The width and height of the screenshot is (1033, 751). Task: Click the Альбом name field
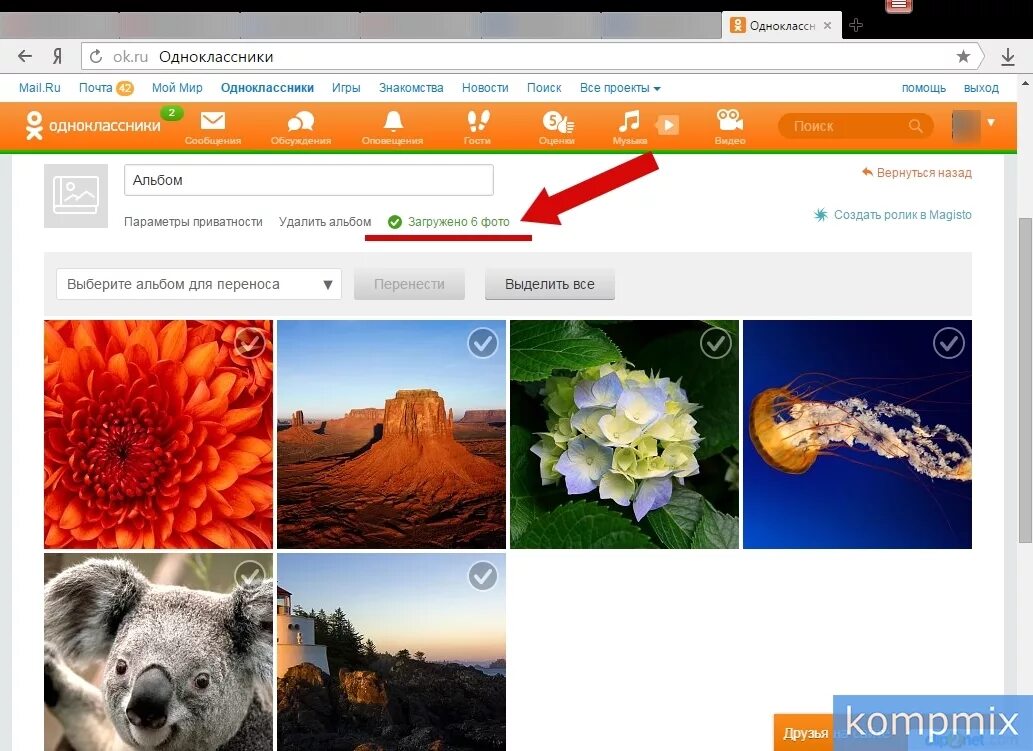pyautogui.click(x=308, y=180)
